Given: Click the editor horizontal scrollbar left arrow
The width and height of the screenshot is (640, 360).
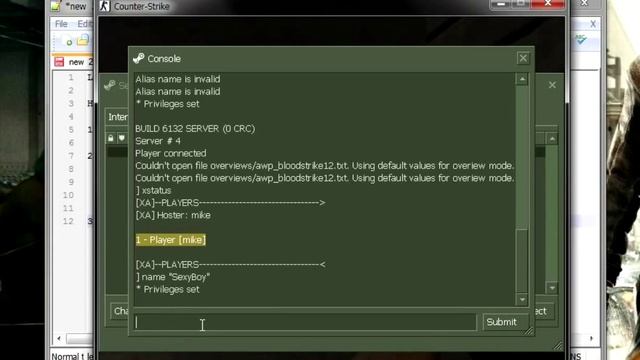Looking at the screenshot, I should [x=59, y=338].
